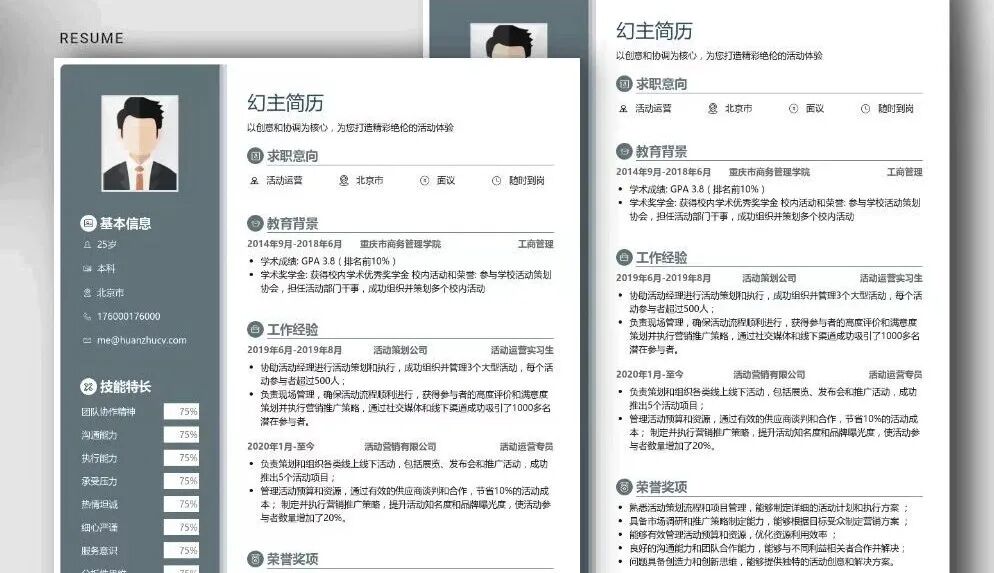Click the age icon beside 25岁

coord(87,245)
